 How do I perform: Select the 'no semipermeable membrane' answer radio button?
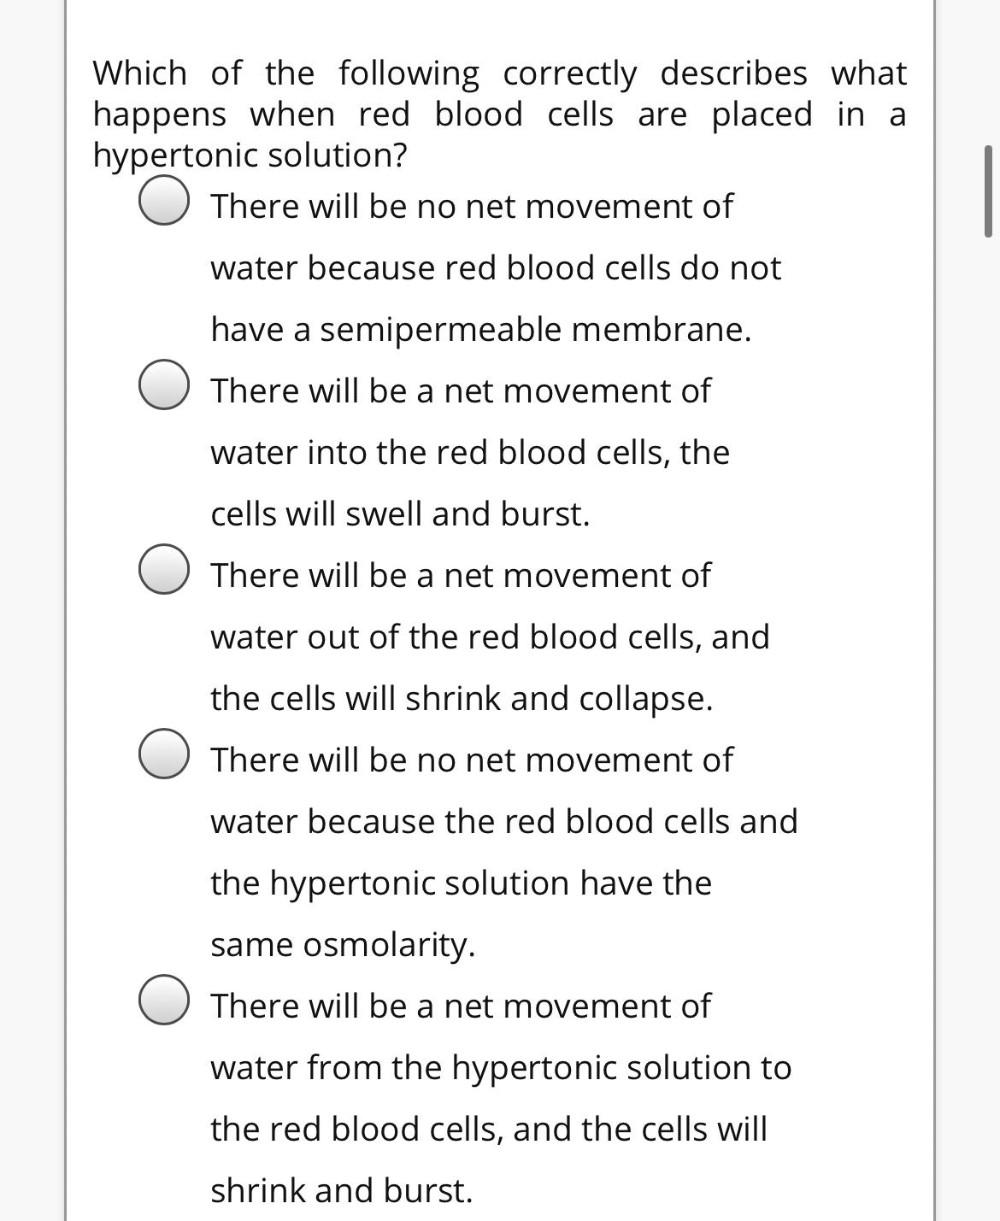coord(165,204)
